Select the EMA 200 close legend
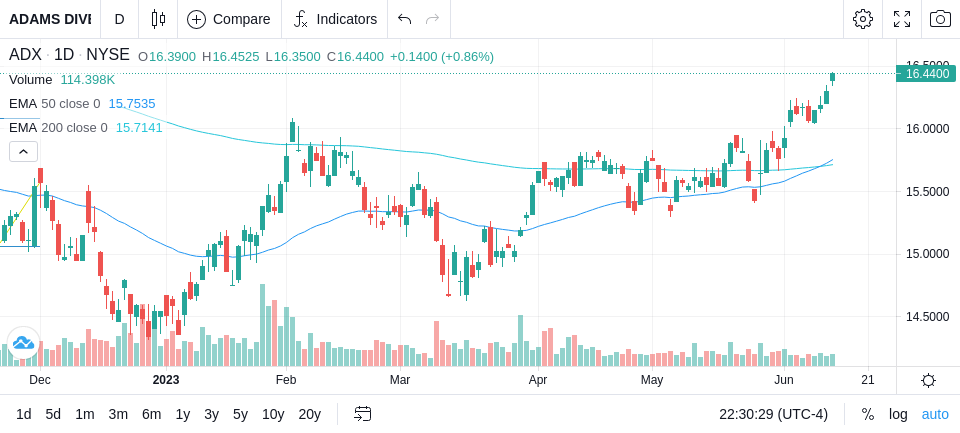This screenshot has width=960, height=433. (58, 128)
